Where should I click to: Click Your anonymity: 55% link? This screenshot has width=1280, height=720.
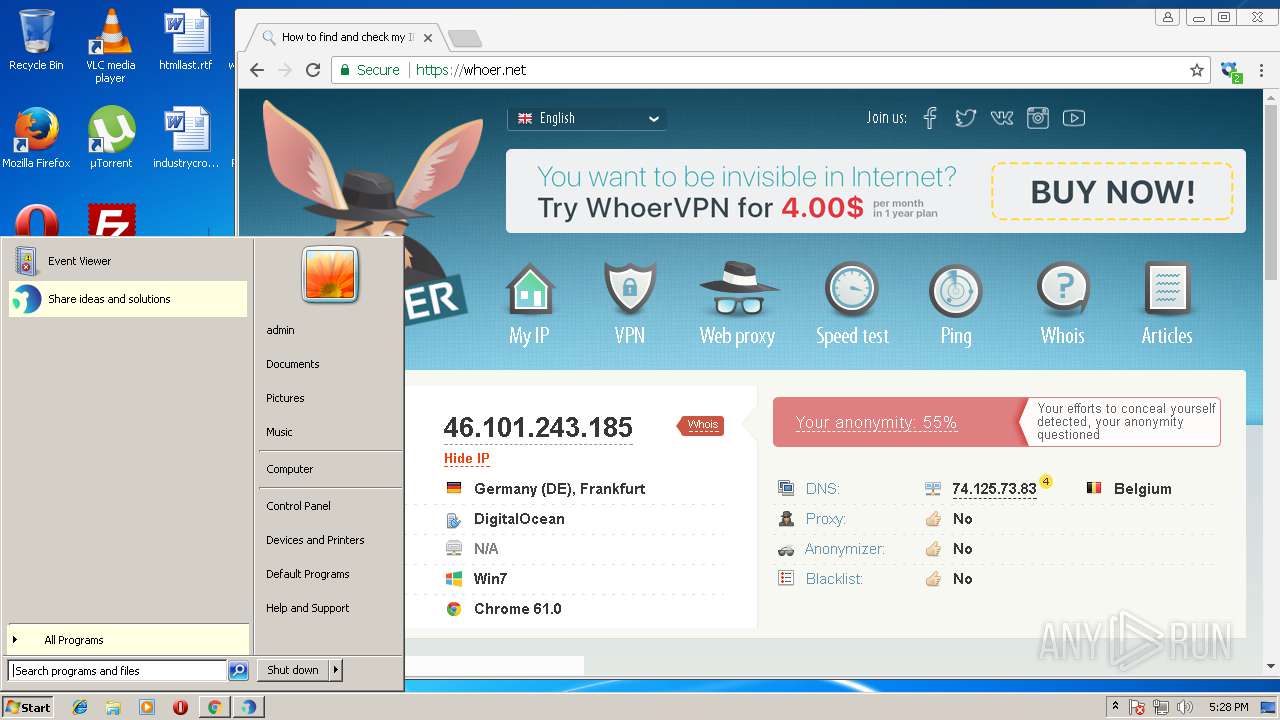(876, 423)
